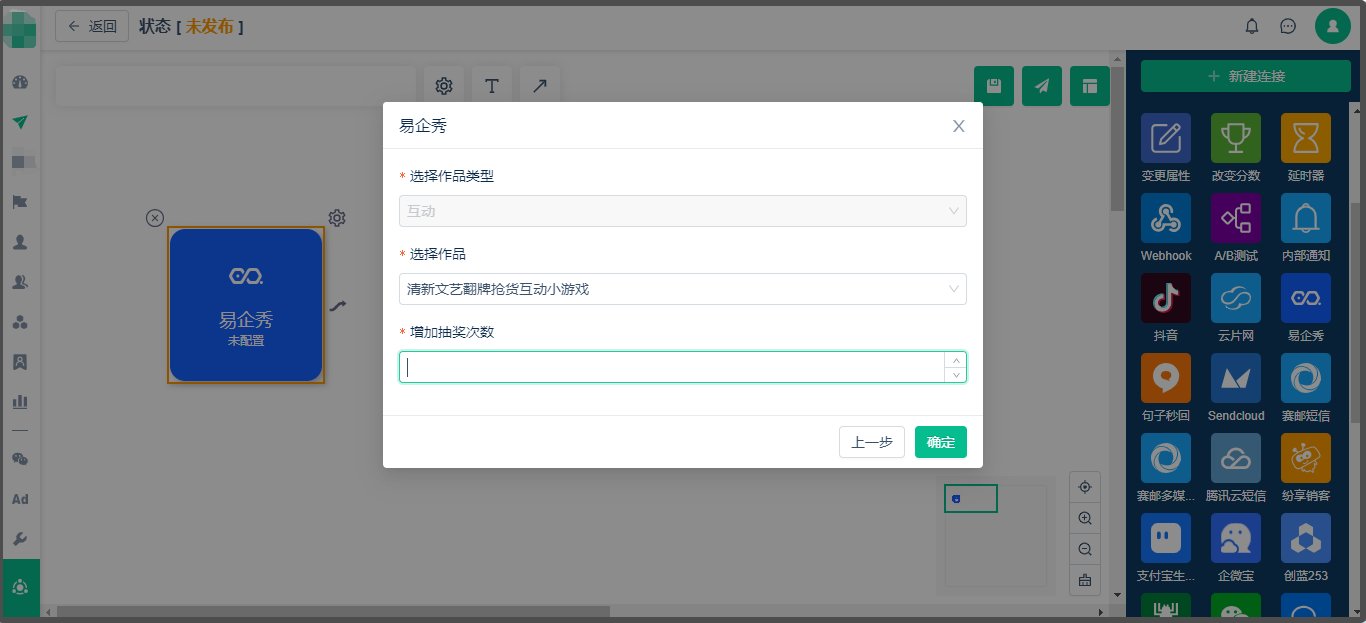This screenshot has height=623, width=1366.
Task: Click 上一步 to go back a step
Action: pyautogui.click(x=872, y=442)
